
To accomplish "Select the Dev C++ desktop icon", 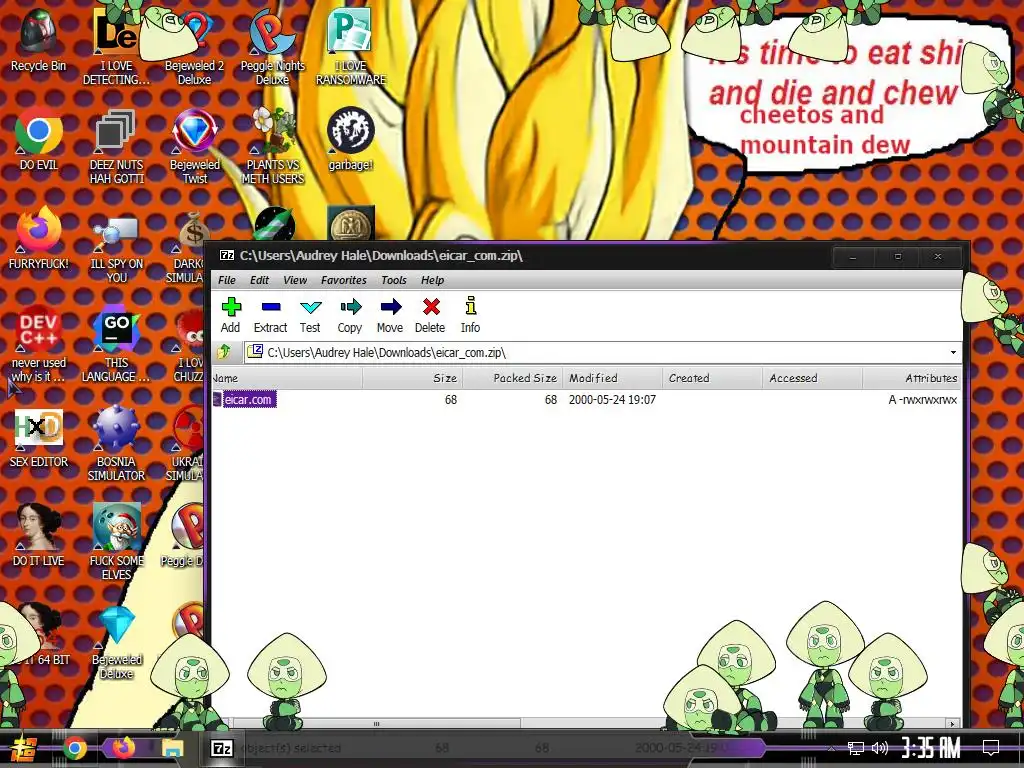I will tap(39, 344).
